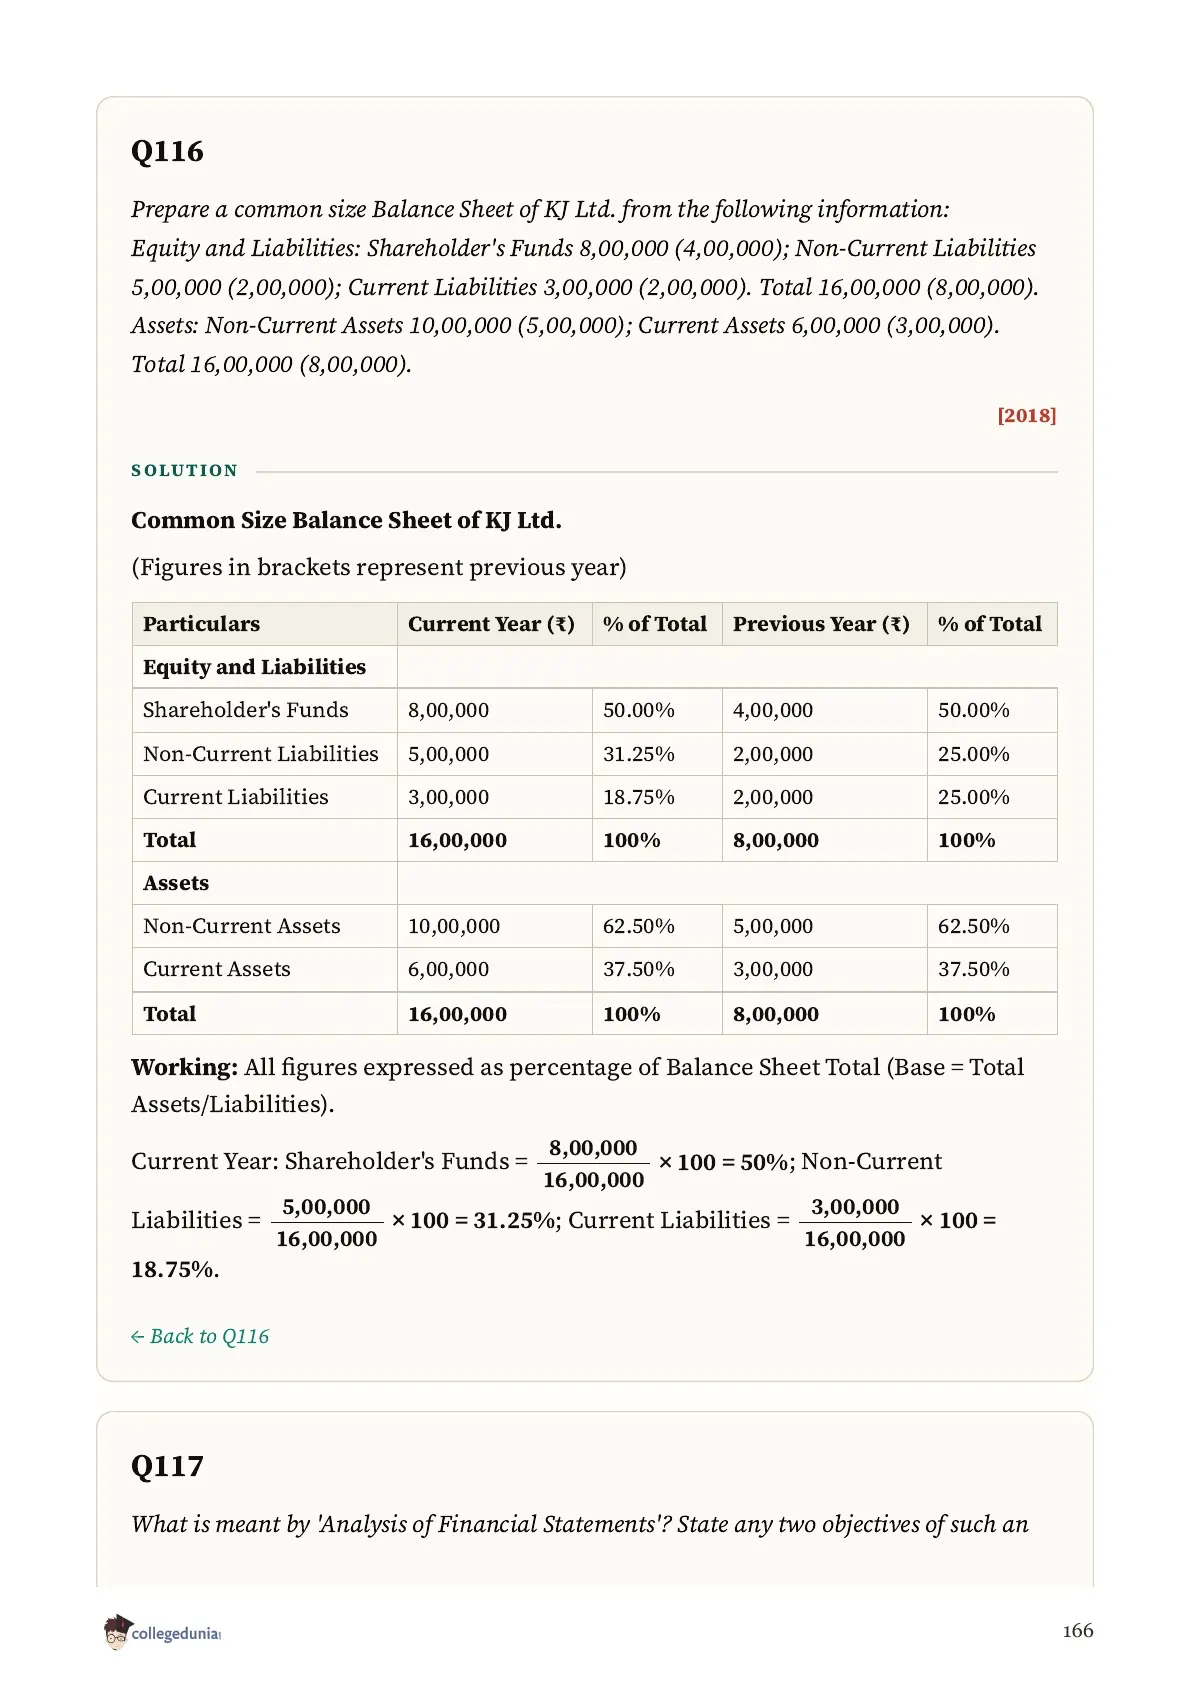Image resolution: width=1190 pixels, height=1684 pixels.
Task: Select the Shareholder's Funds table row label
Action: click(x=246, y=710)
